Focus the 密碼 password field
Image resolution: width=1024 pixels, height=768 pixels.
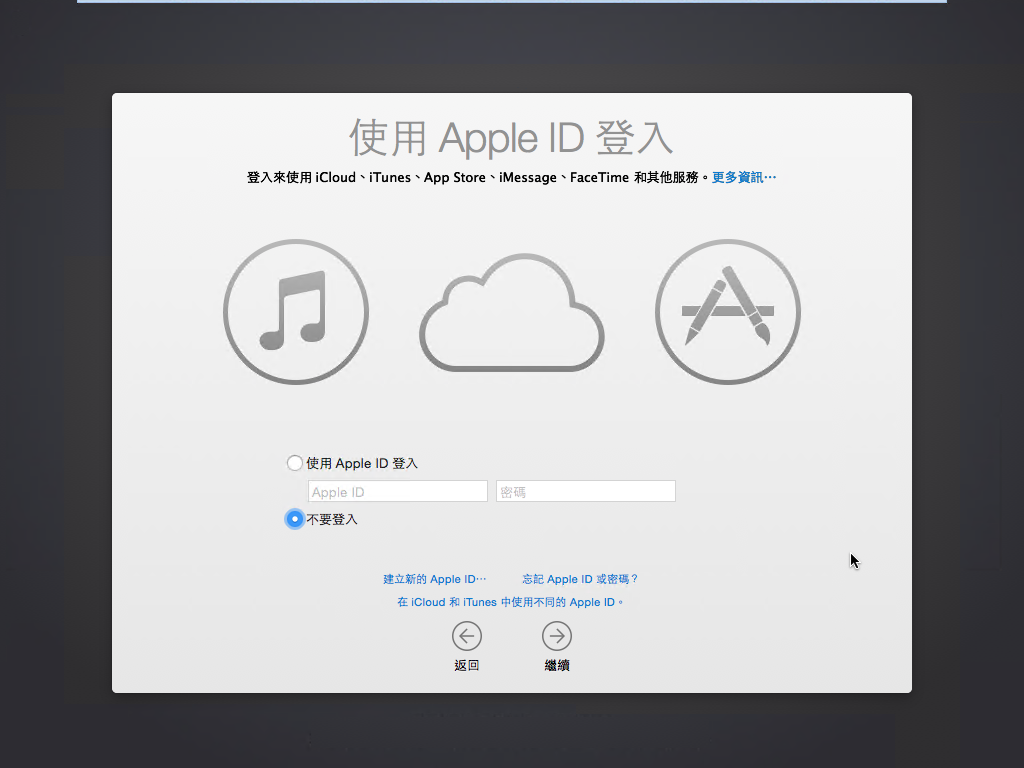[586, 491]
